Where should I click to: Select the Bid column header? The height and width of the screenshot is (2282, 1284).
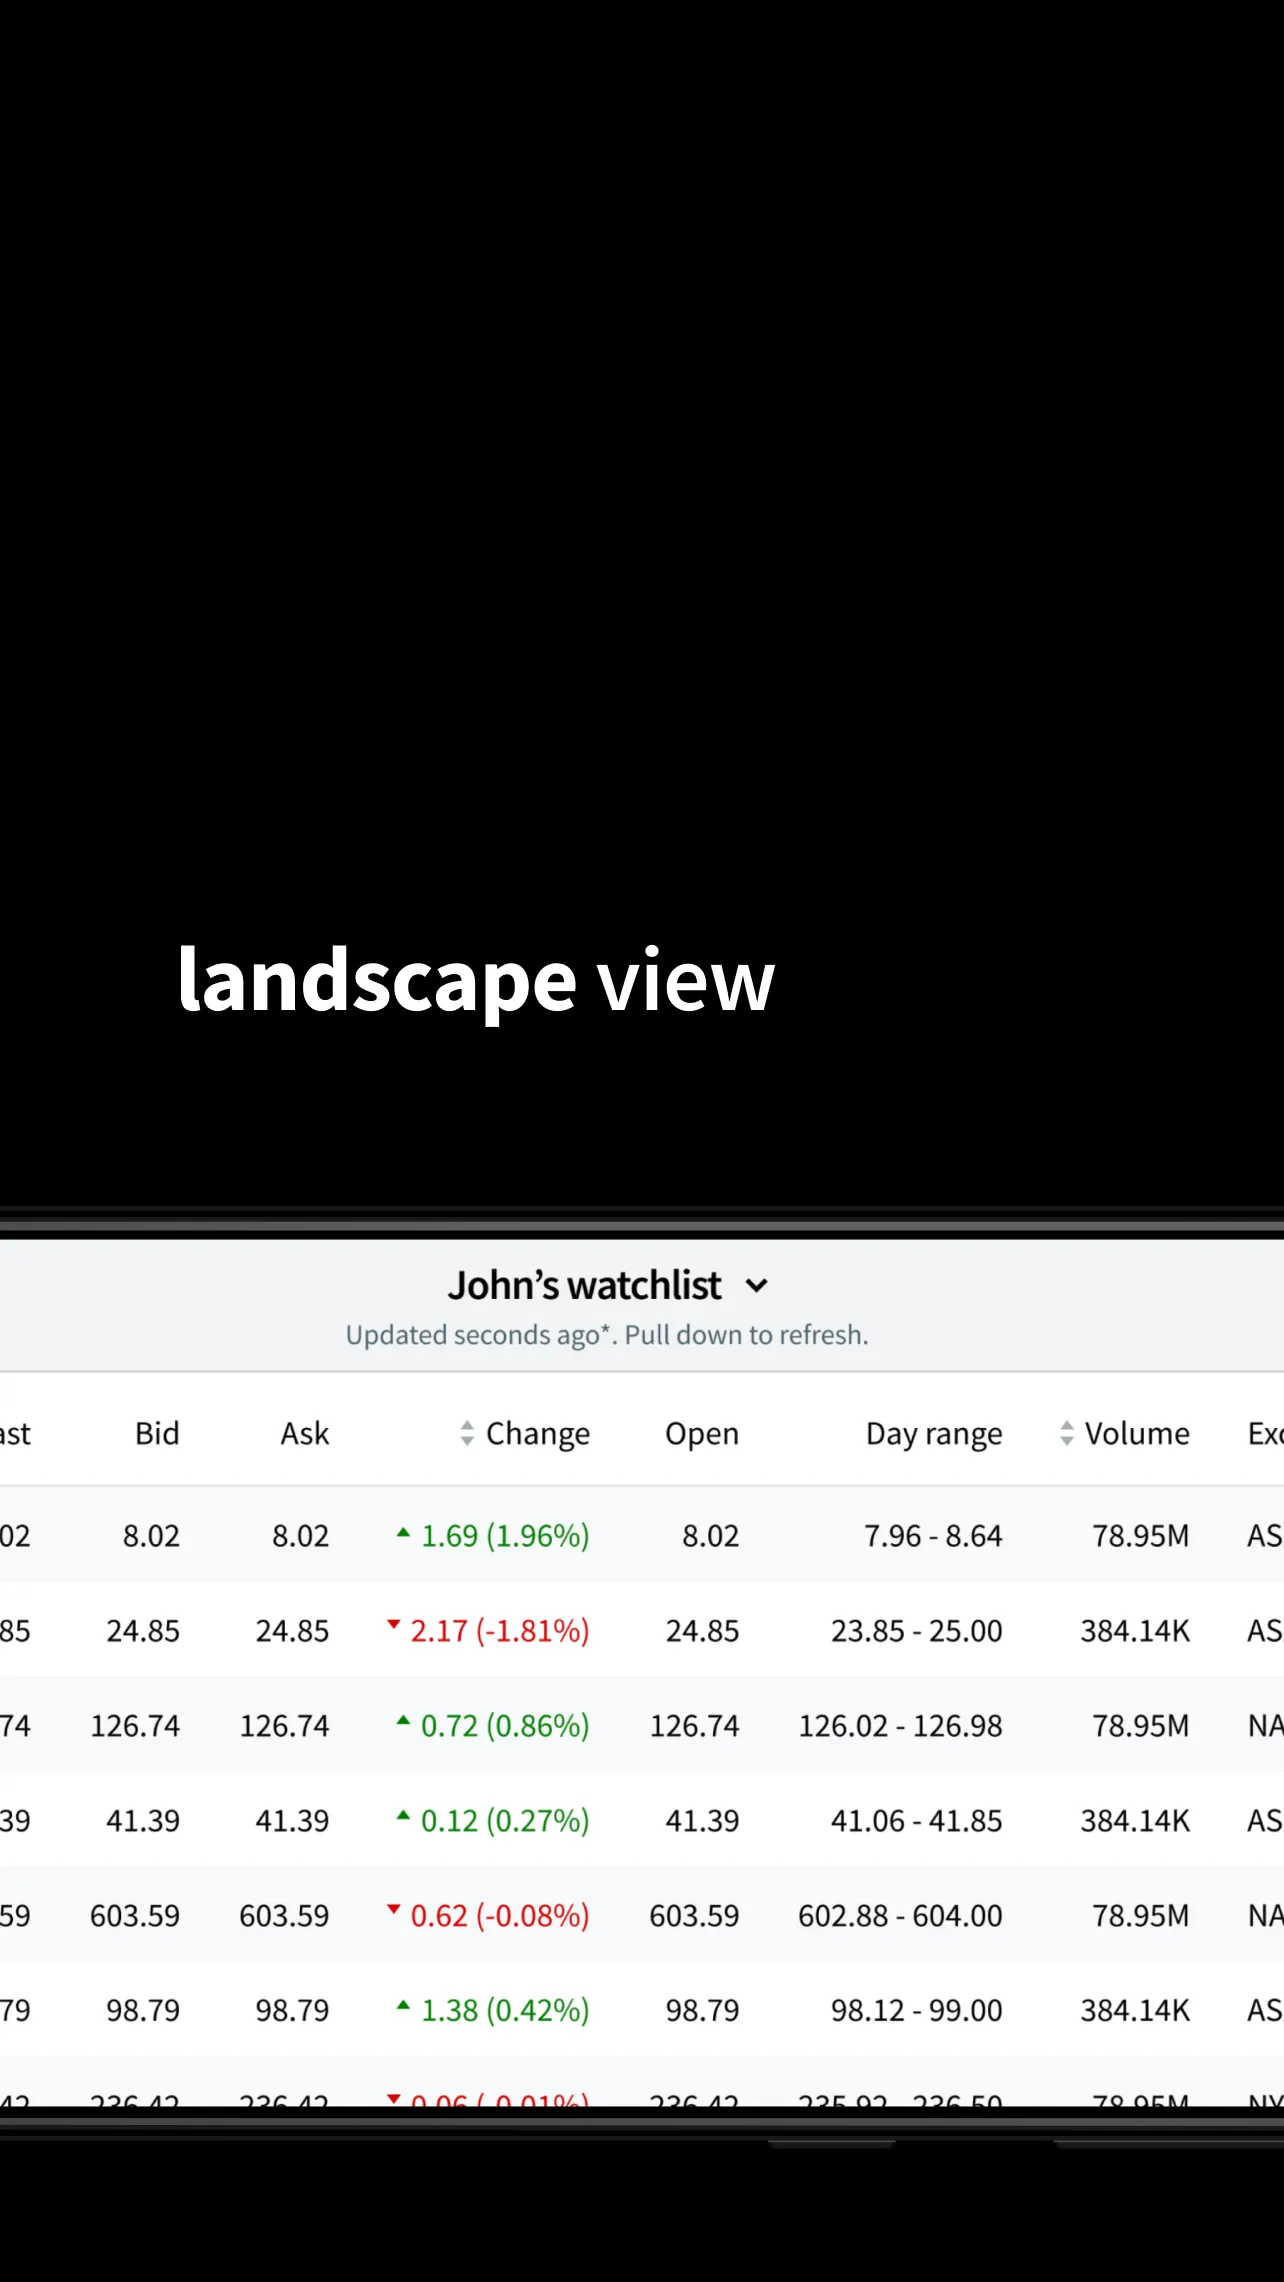click(157, 1433)
